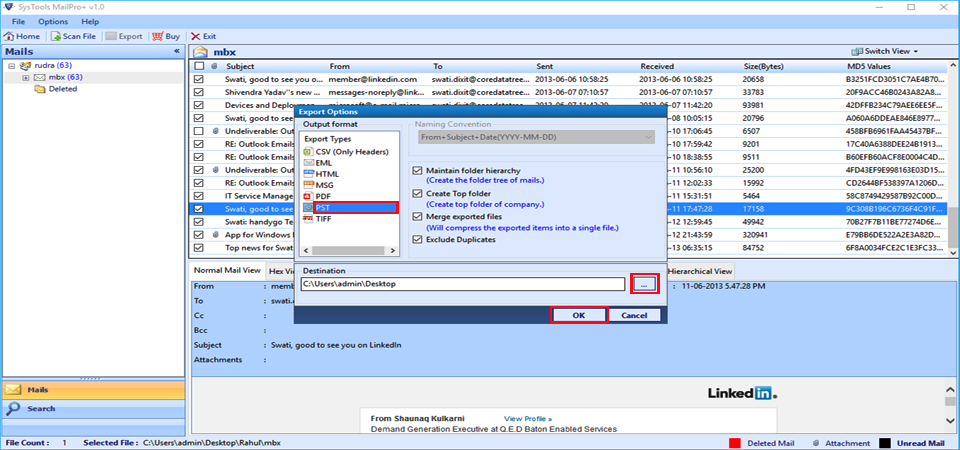960x450 pixels.
Task: Click the Search navigation pane button
Action: click(93, 408)
